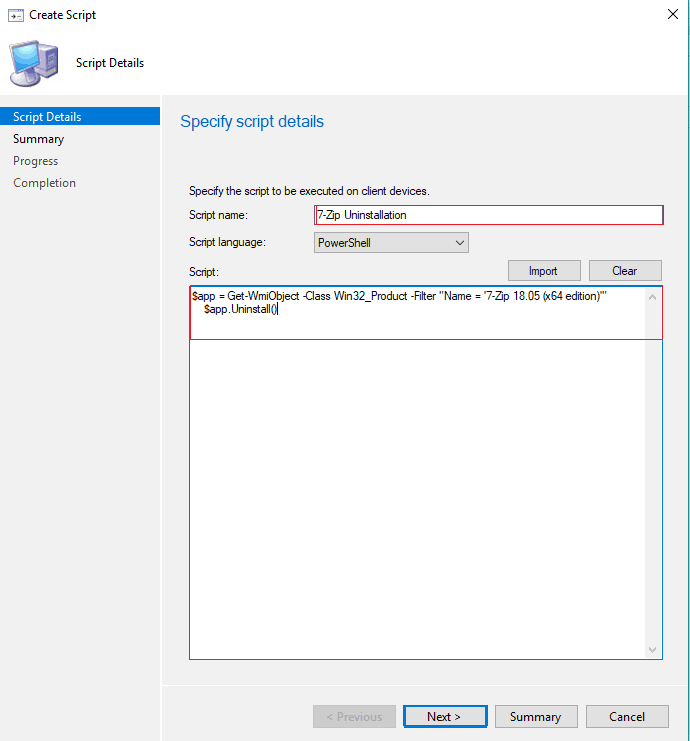Viewport: 690px width, 741px height.
Task: Go to Summary step in left sidebar
Action: 38,139
